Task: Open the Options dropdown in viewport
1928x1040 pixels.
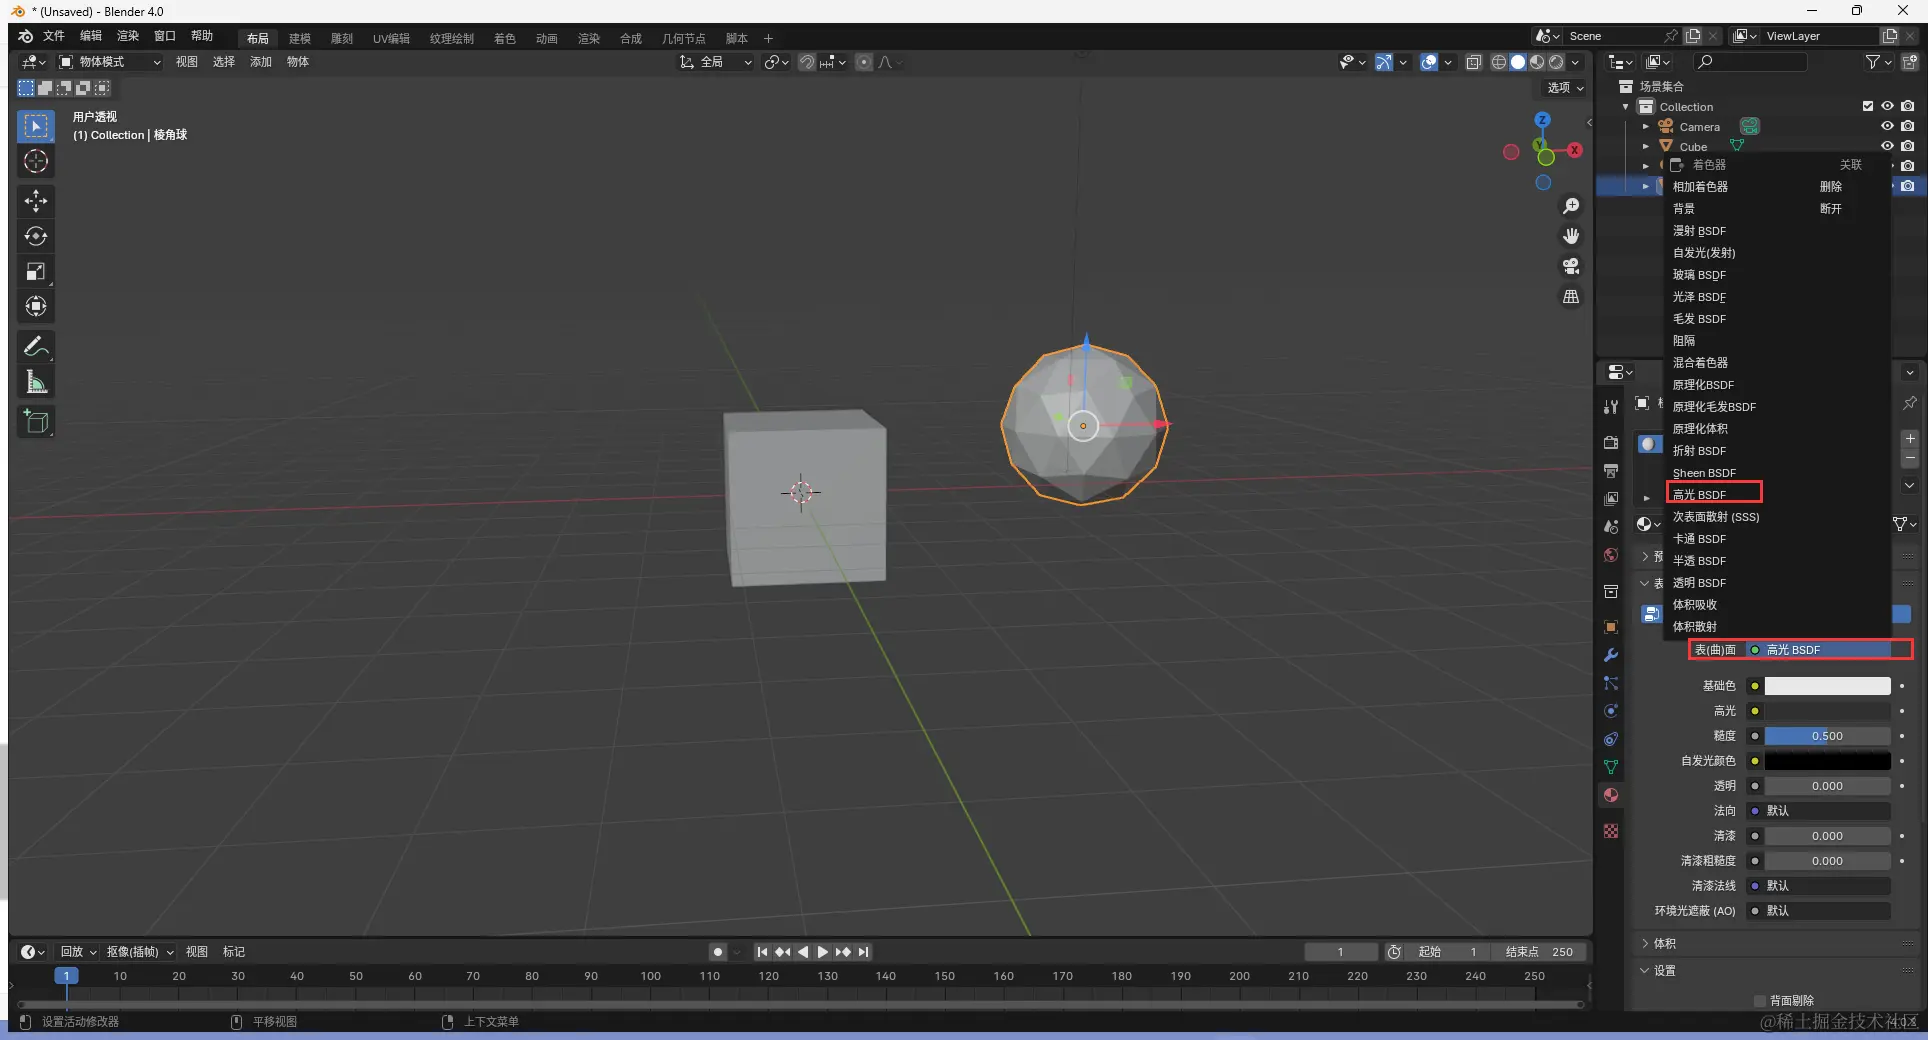Action: pos(1565,88)
